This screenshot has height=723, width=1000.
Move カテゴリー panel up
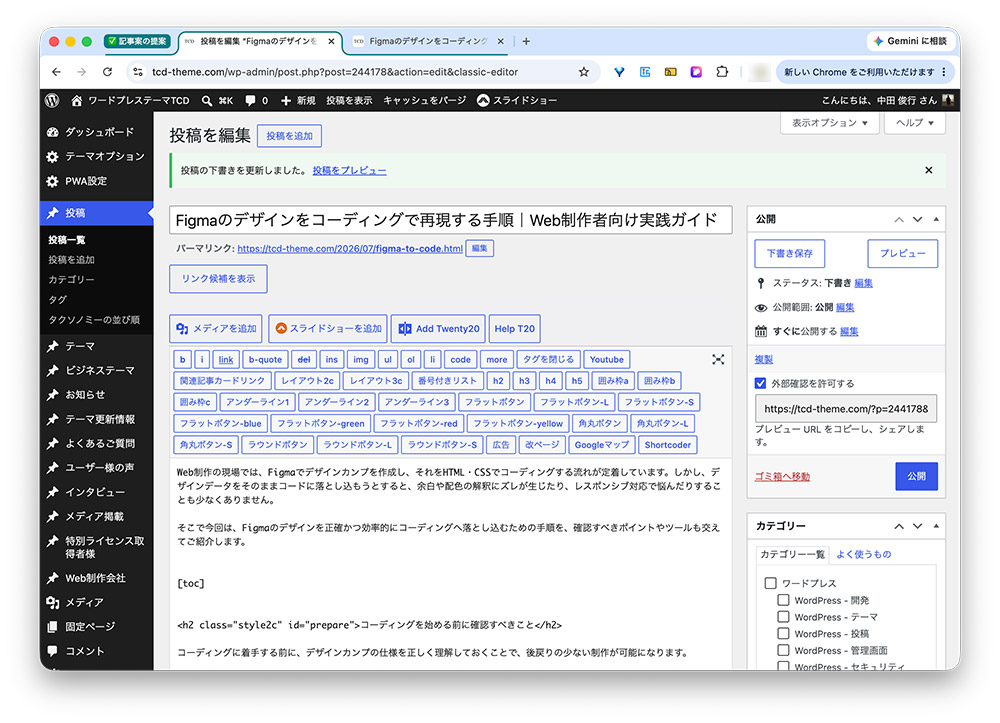pyautogui.click(x=899, y=526)
